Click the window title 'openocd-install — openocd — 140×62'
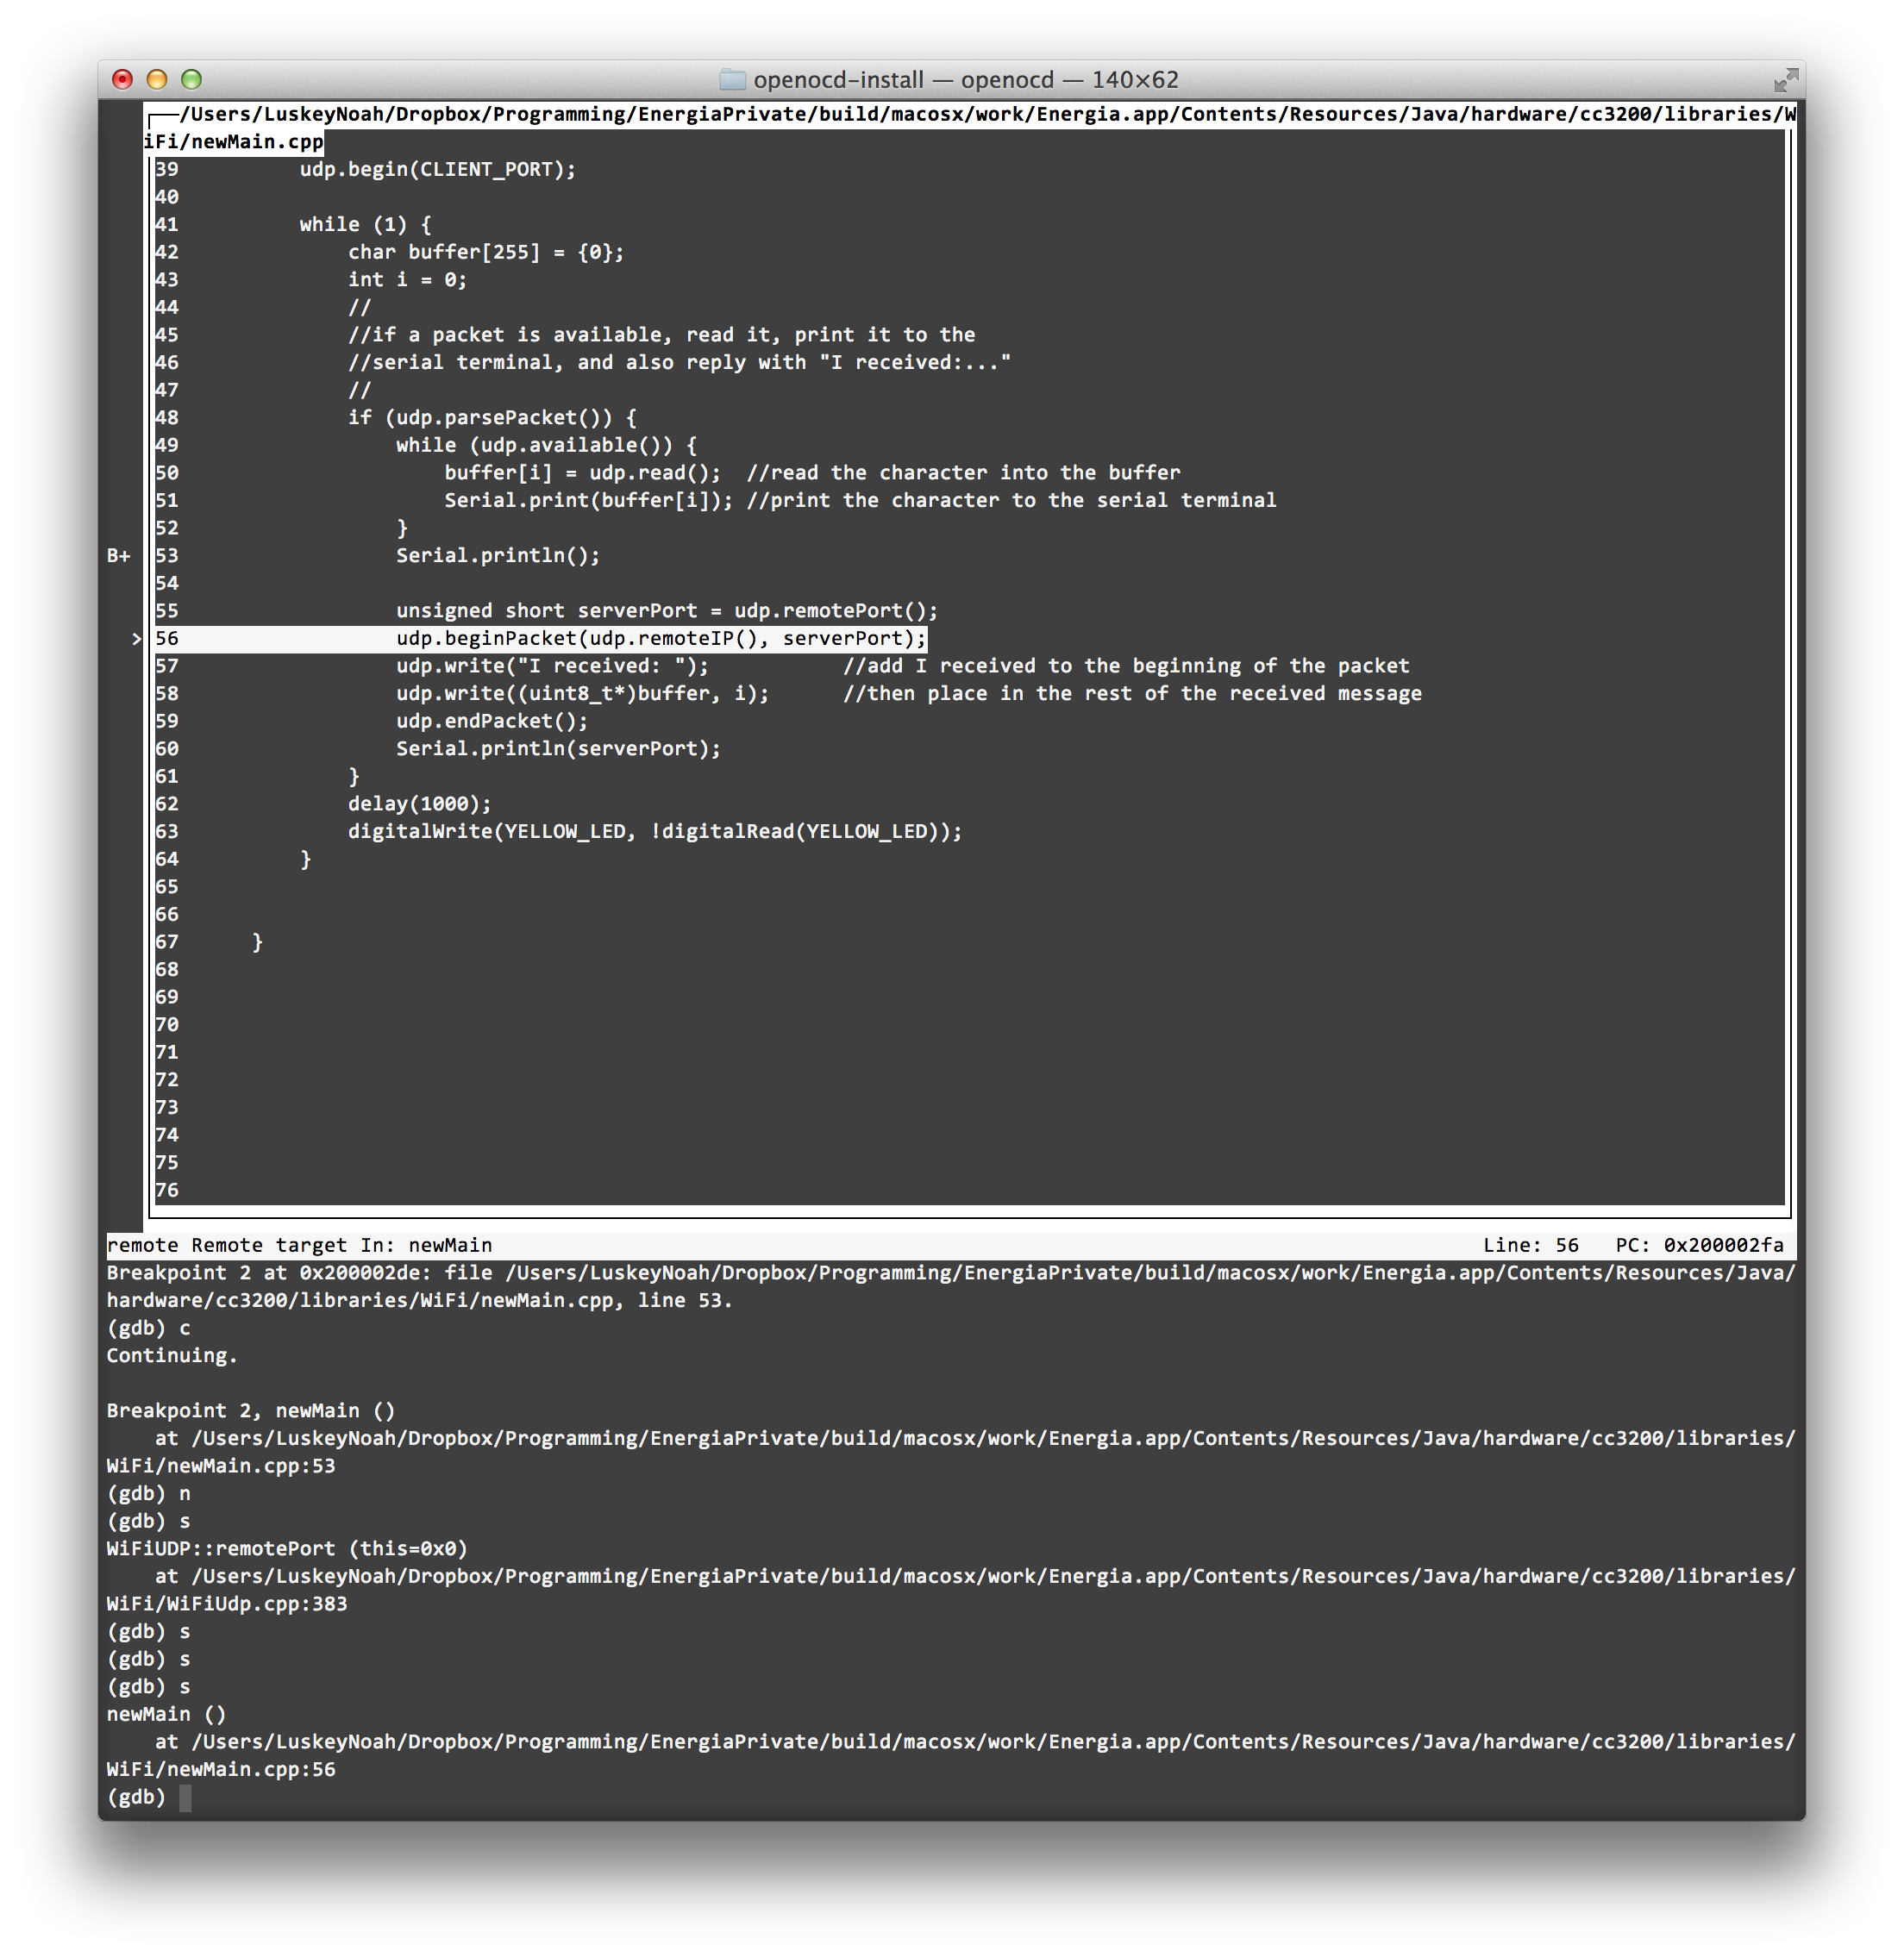The height and width of the screenshot is (1957, 1904). (966, 79)
